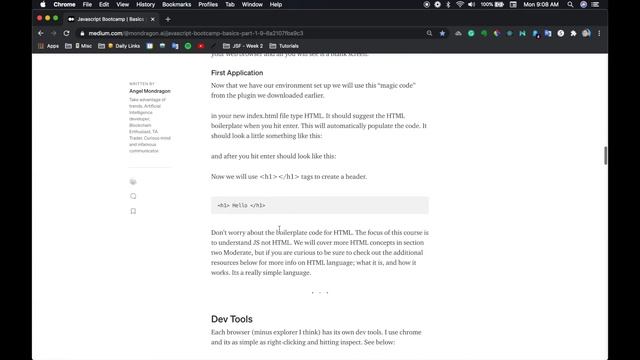This screenshot has height=360, width=640.
Task: Open the Chrome application menu
Action: 64,4
